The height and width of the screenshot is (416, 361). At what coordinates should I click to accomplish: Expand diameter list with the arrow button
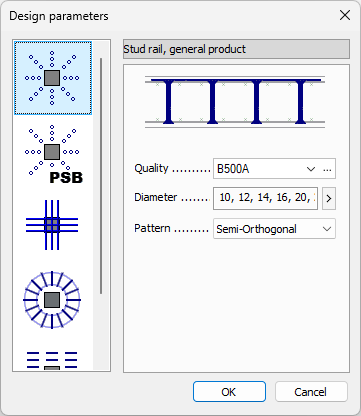click(329, 198)
